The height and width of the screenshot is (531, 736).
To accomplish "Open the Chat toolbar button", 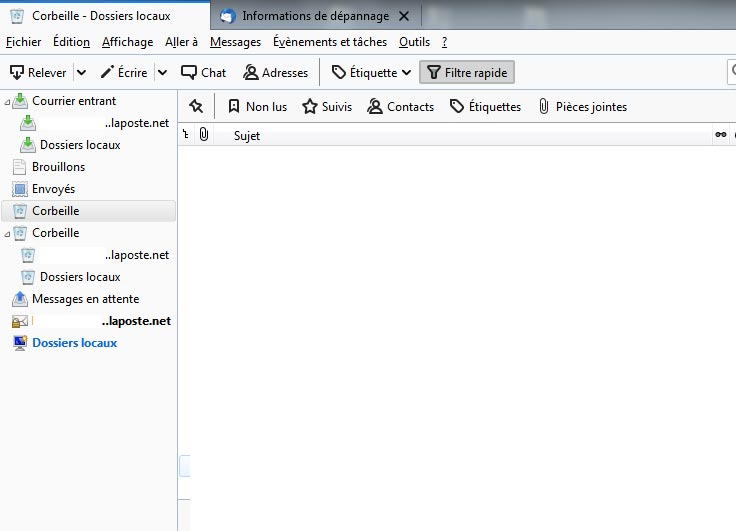I will (204, 73).
